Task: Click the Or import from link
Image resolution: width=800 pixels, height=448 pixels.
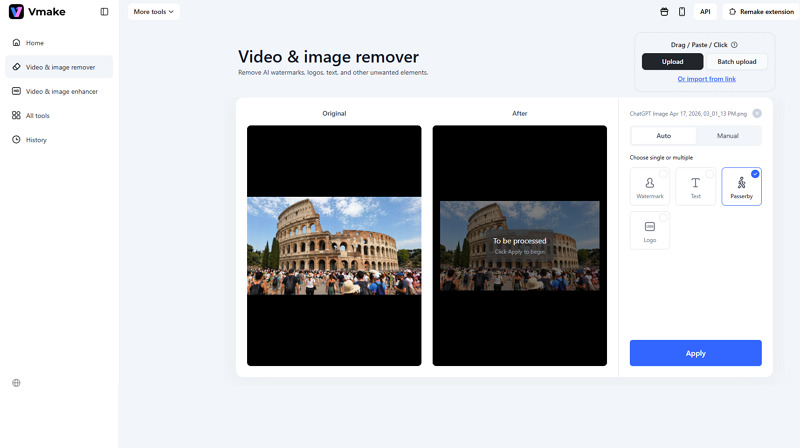Action: click(706, 79)
